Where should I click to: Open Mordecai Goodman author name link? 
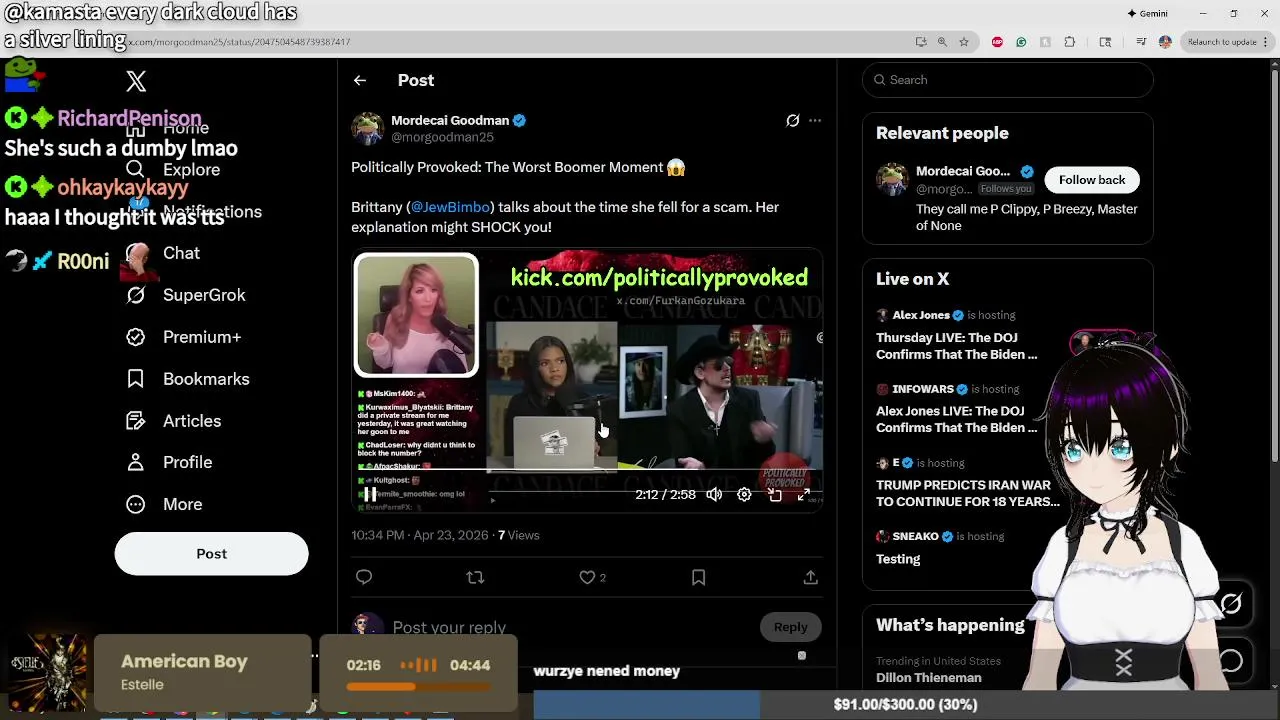pos(450,120)
